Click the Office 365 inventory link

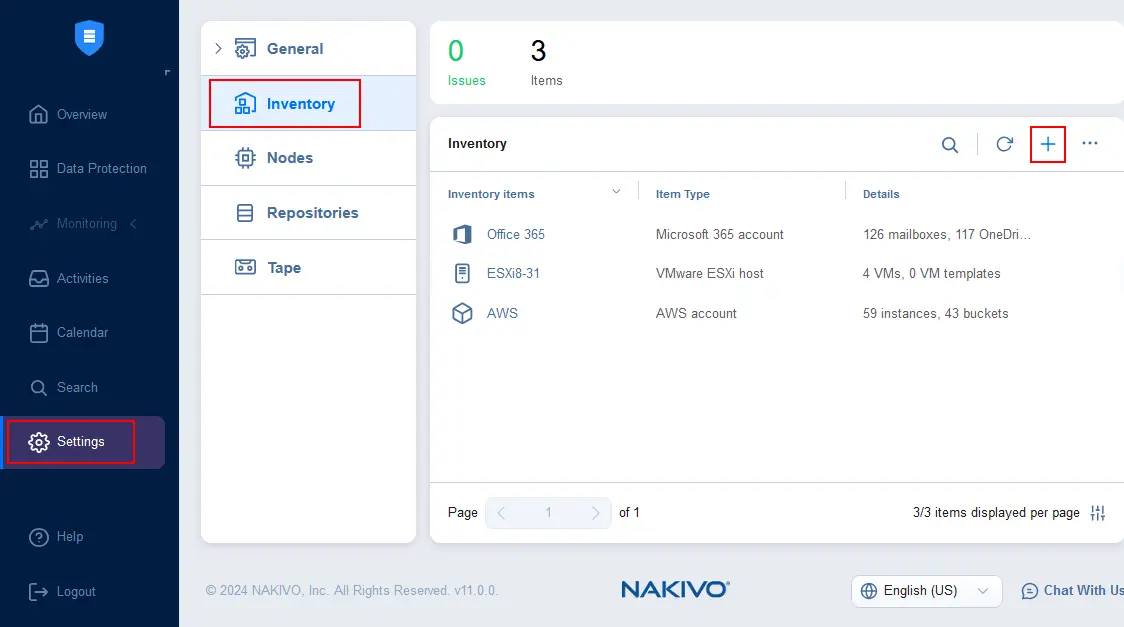[515, 234]
